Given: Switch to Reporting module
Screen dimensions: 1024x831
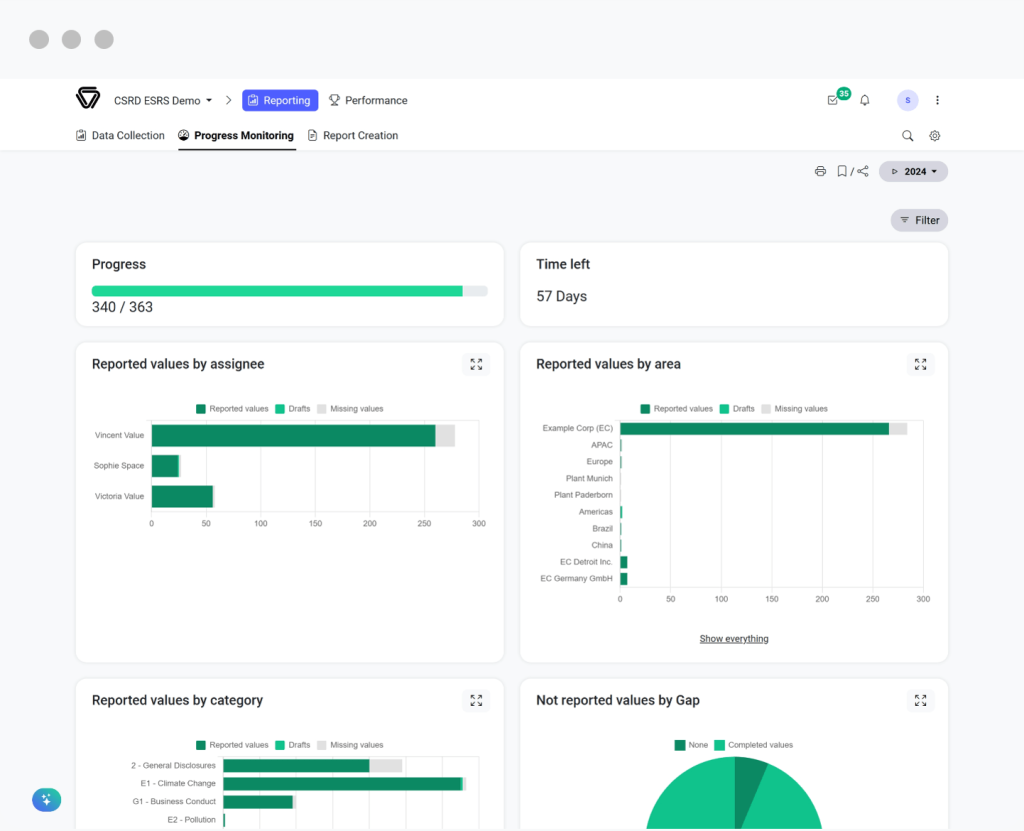Looking at the screenshot, I should coord(280,100).
